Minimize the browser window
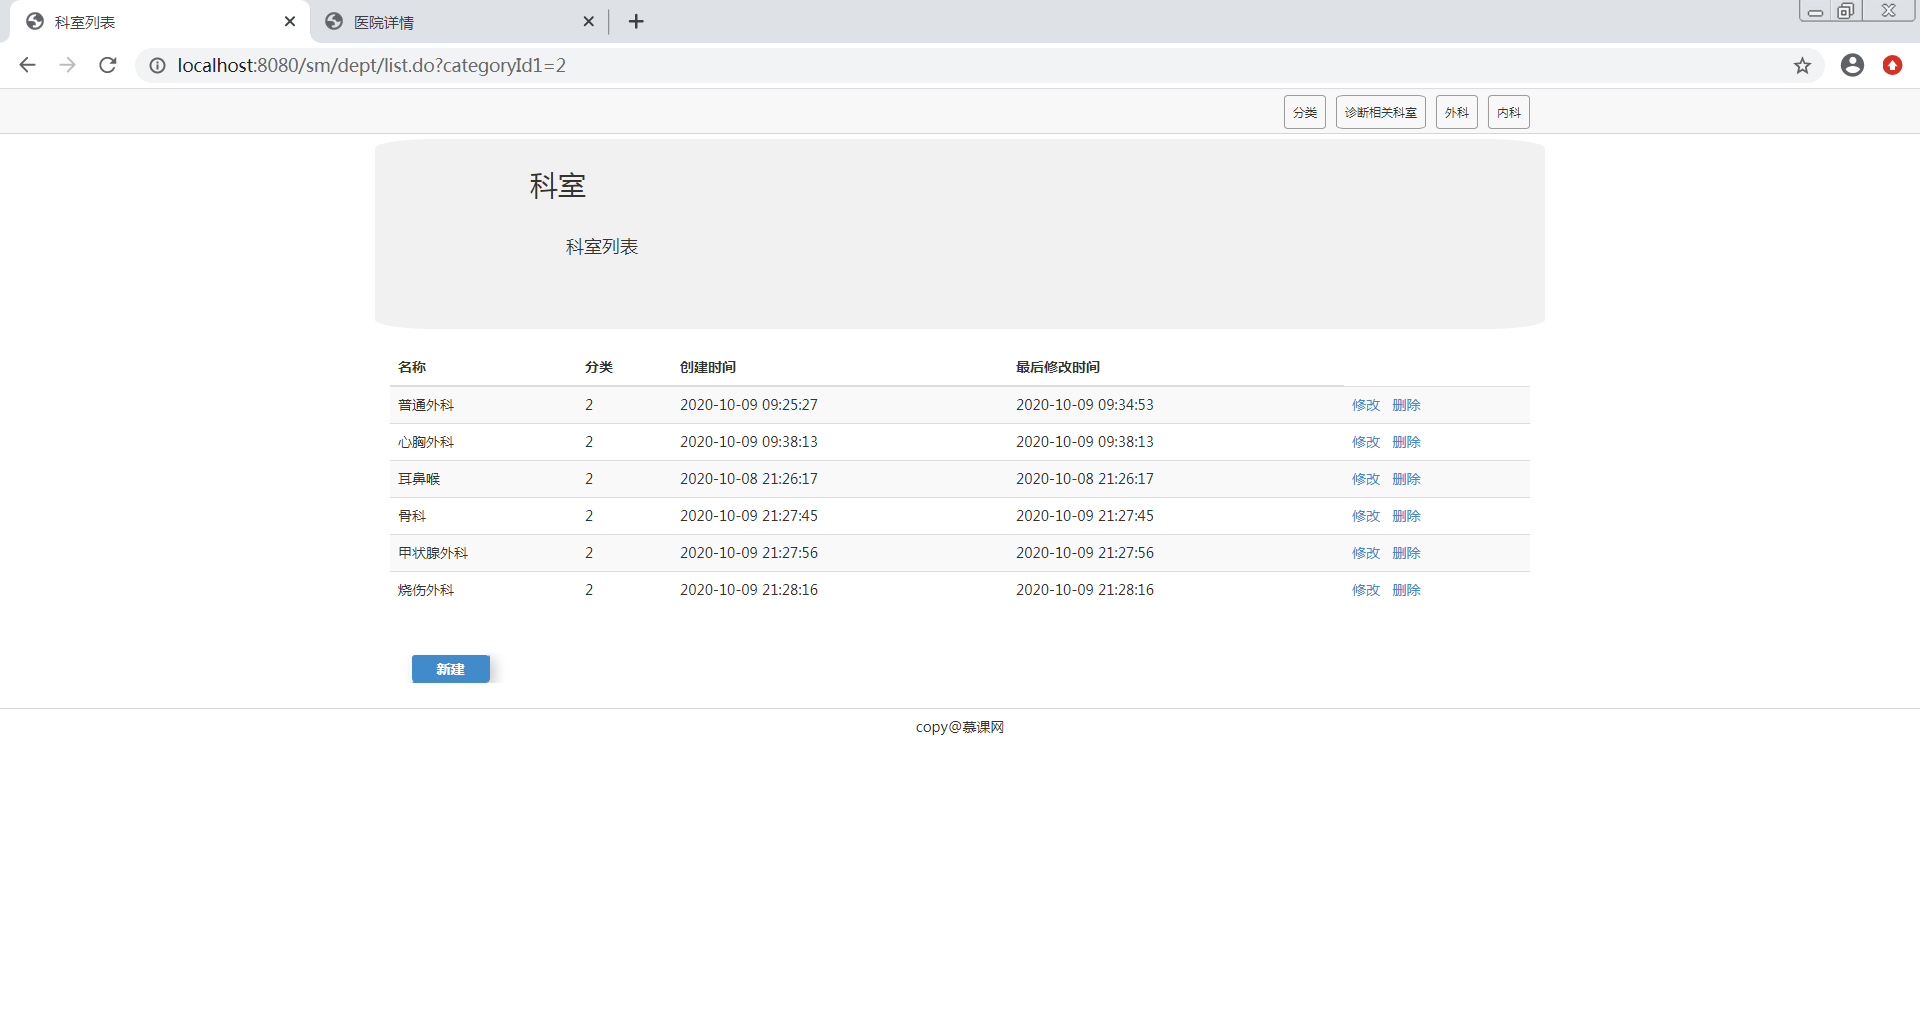This screenshot has width=1920, height=1032. click(x=1815, y=11)
